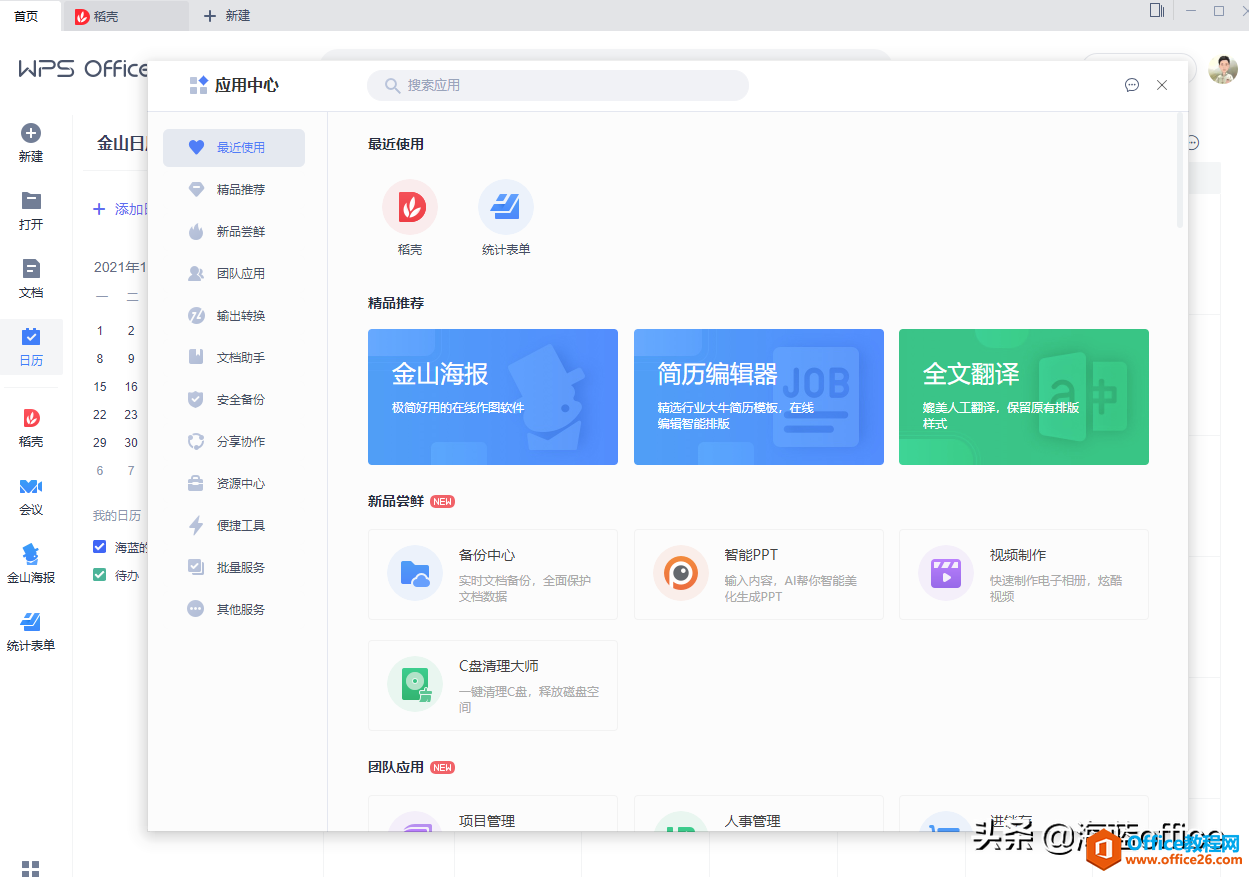This screenshot has width=1249, height=877.
Task: Toggle the 待办 calendar checkbox
Action: coord(99,575)
